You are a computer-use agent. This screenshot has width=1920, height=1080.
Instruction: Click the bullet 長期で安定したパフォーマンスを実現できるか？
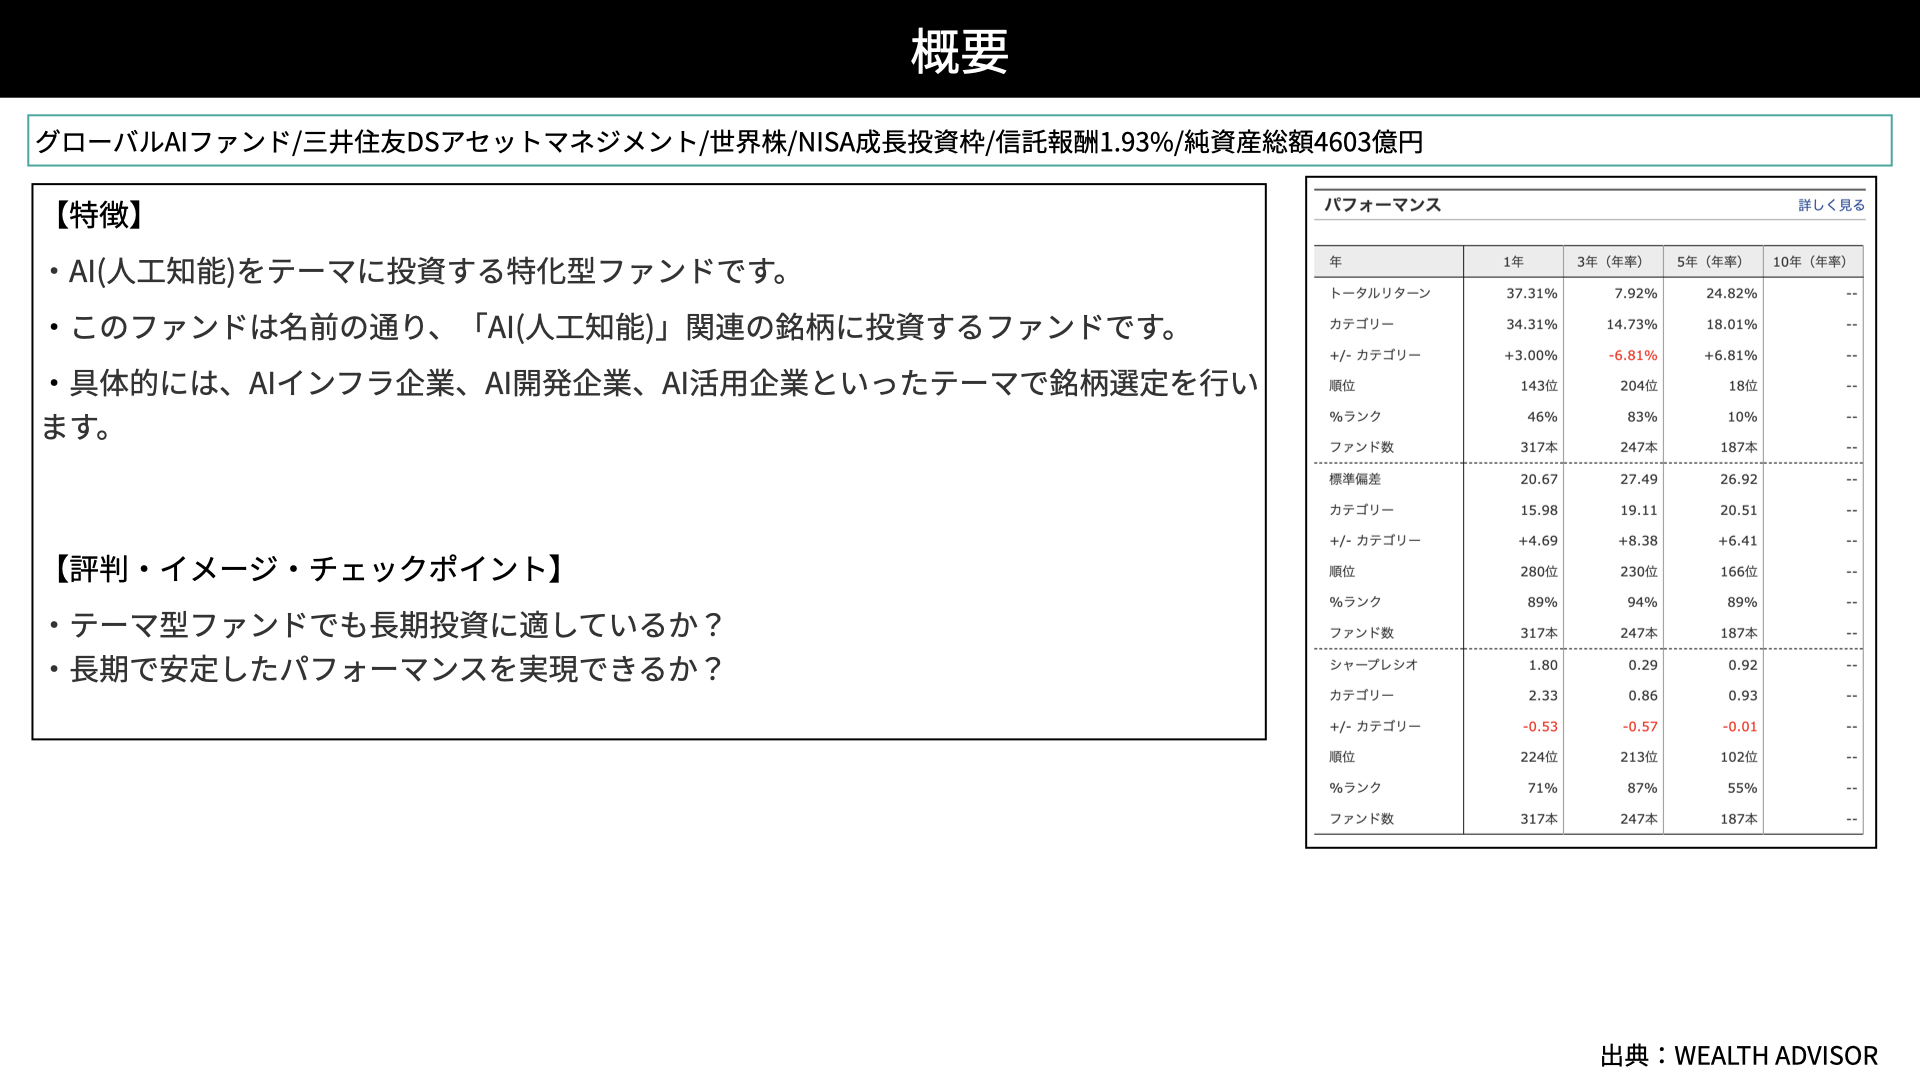385,669
